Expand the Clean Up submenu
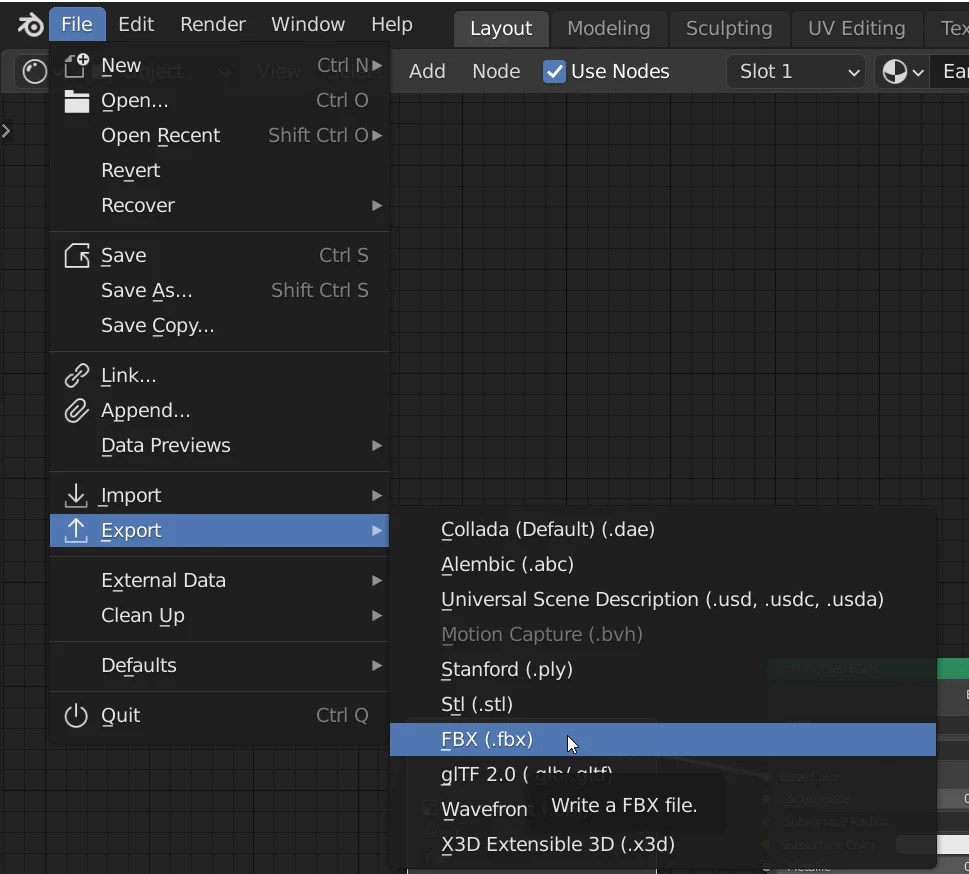Screen dimensions: 969x874 tap(377, 616)
